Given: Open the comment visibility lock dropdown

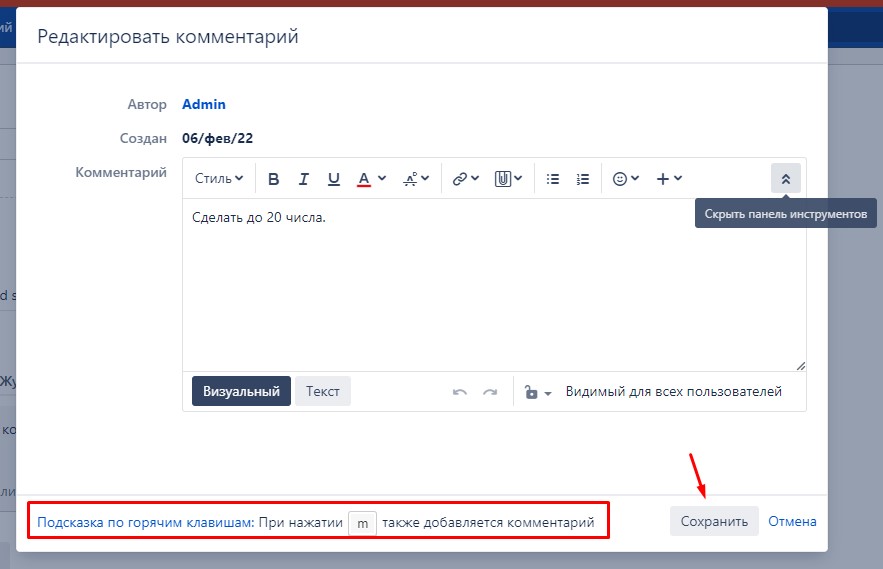Looking at the screenshot, I should [x=538, y=392].
